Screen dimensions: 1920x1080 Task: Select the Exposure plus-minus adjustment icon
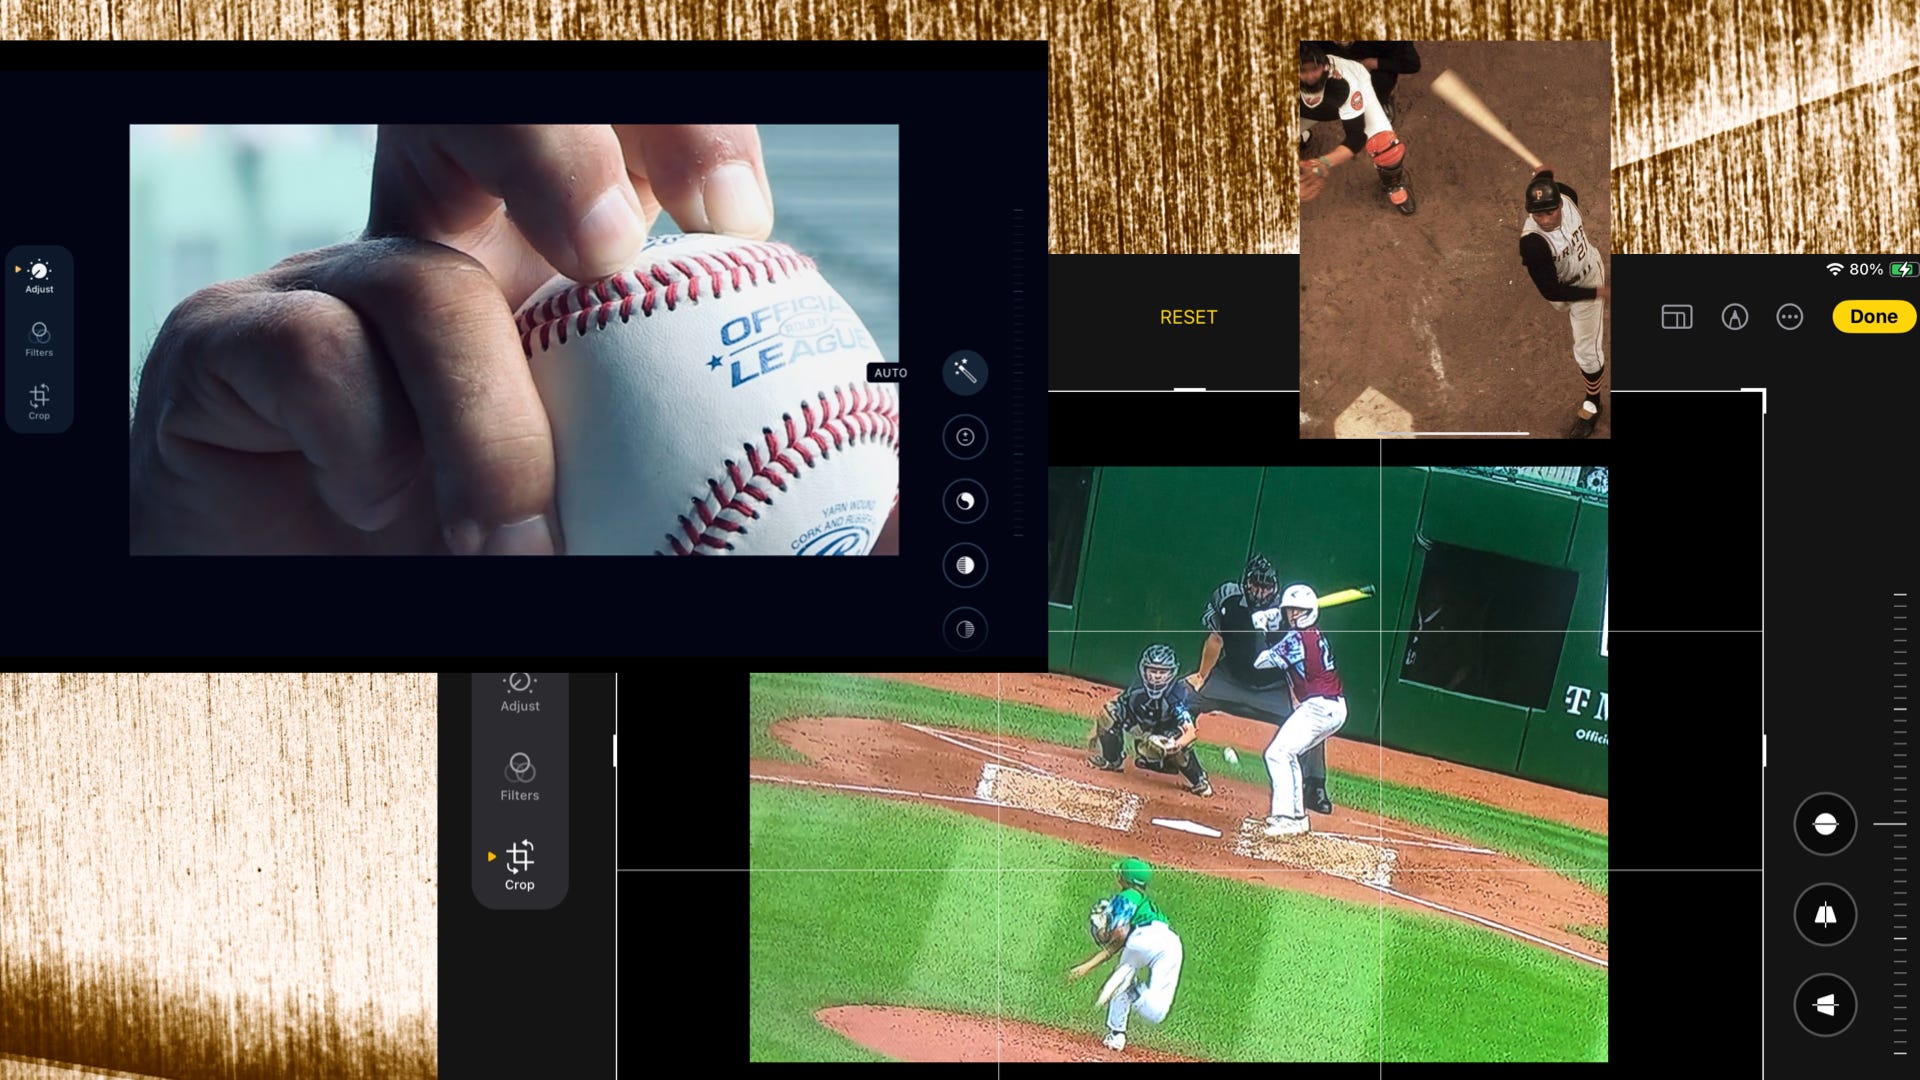coord(965,437)
